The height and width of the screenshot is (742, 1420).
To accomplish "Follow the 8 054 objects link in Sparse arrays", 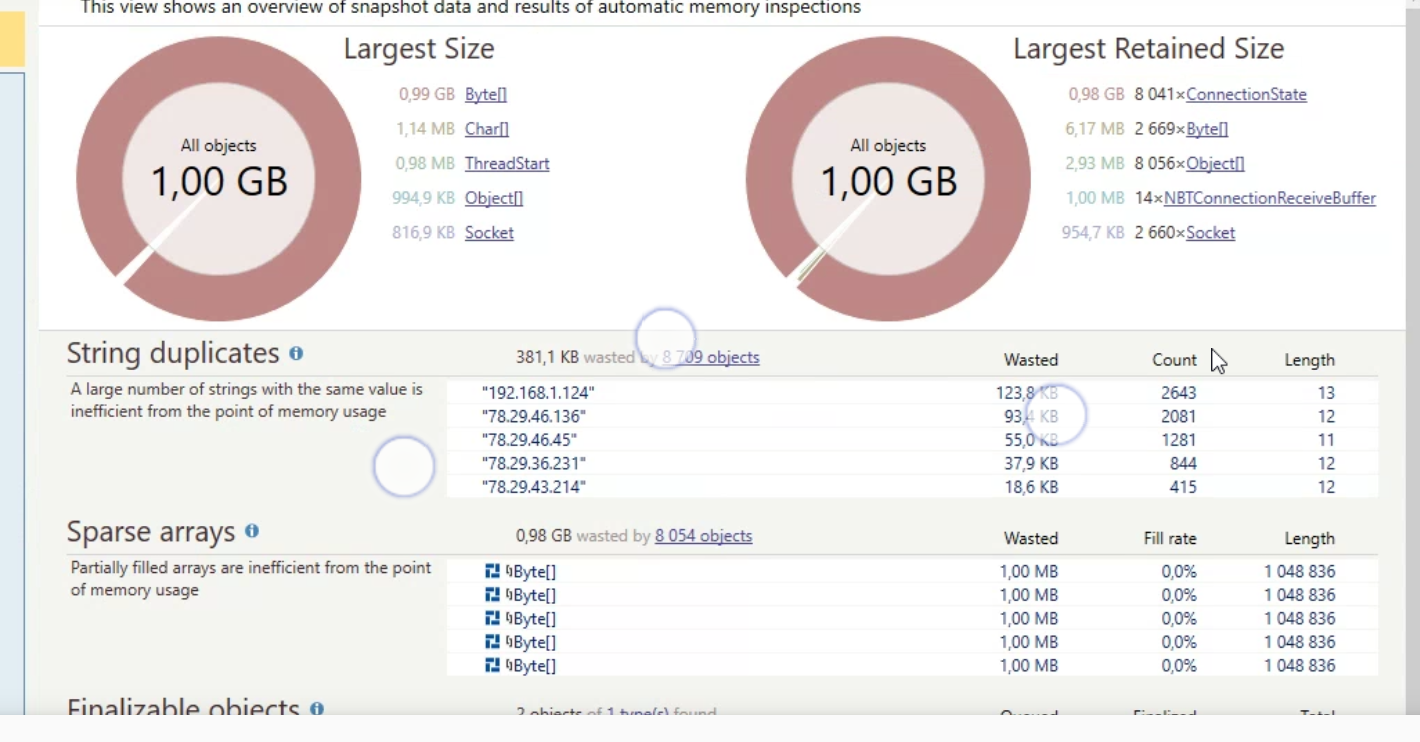I will 703,536.
